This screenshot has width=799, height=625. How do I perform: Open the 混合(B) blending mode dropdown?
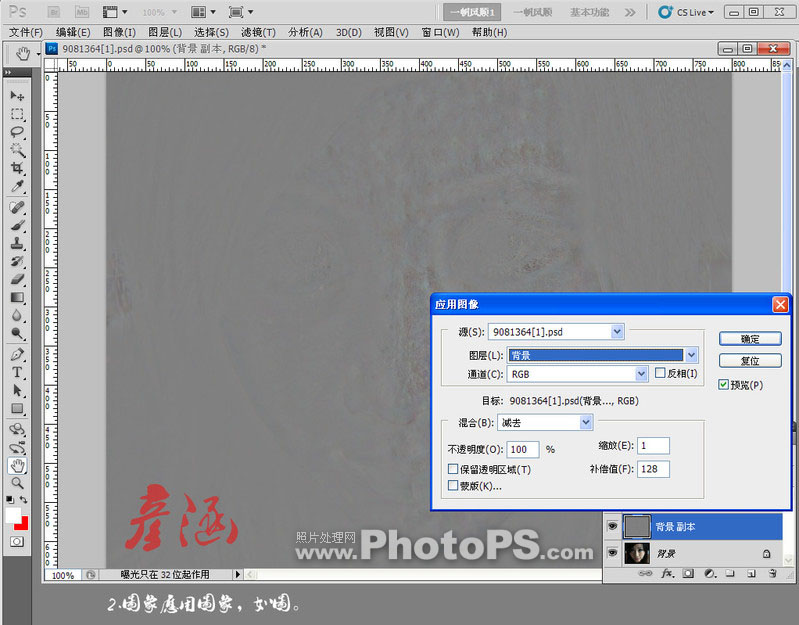coord(545,422)
